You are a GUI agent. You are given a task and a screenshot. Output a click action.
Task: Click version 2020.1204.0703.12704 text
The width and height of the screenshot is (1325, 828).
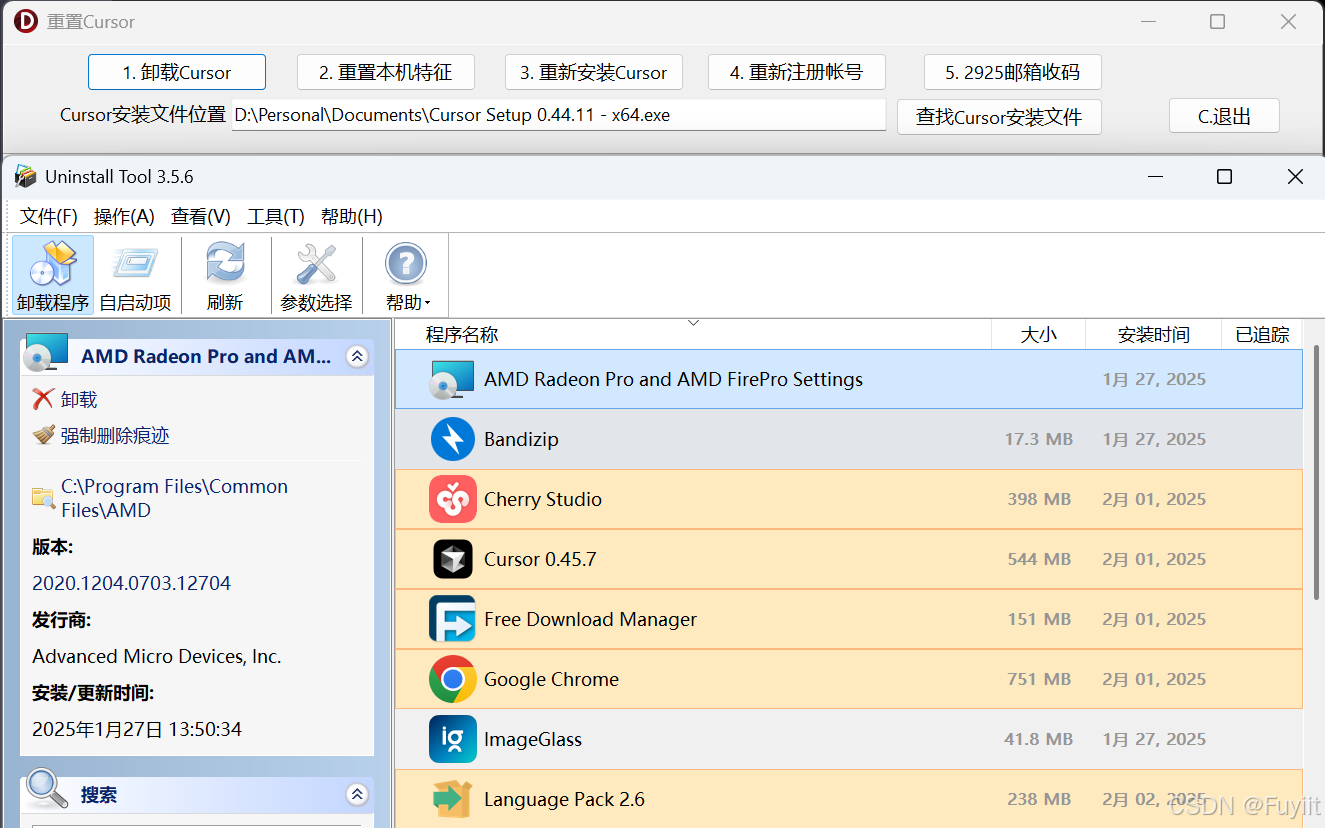click(x=131, y=583)
